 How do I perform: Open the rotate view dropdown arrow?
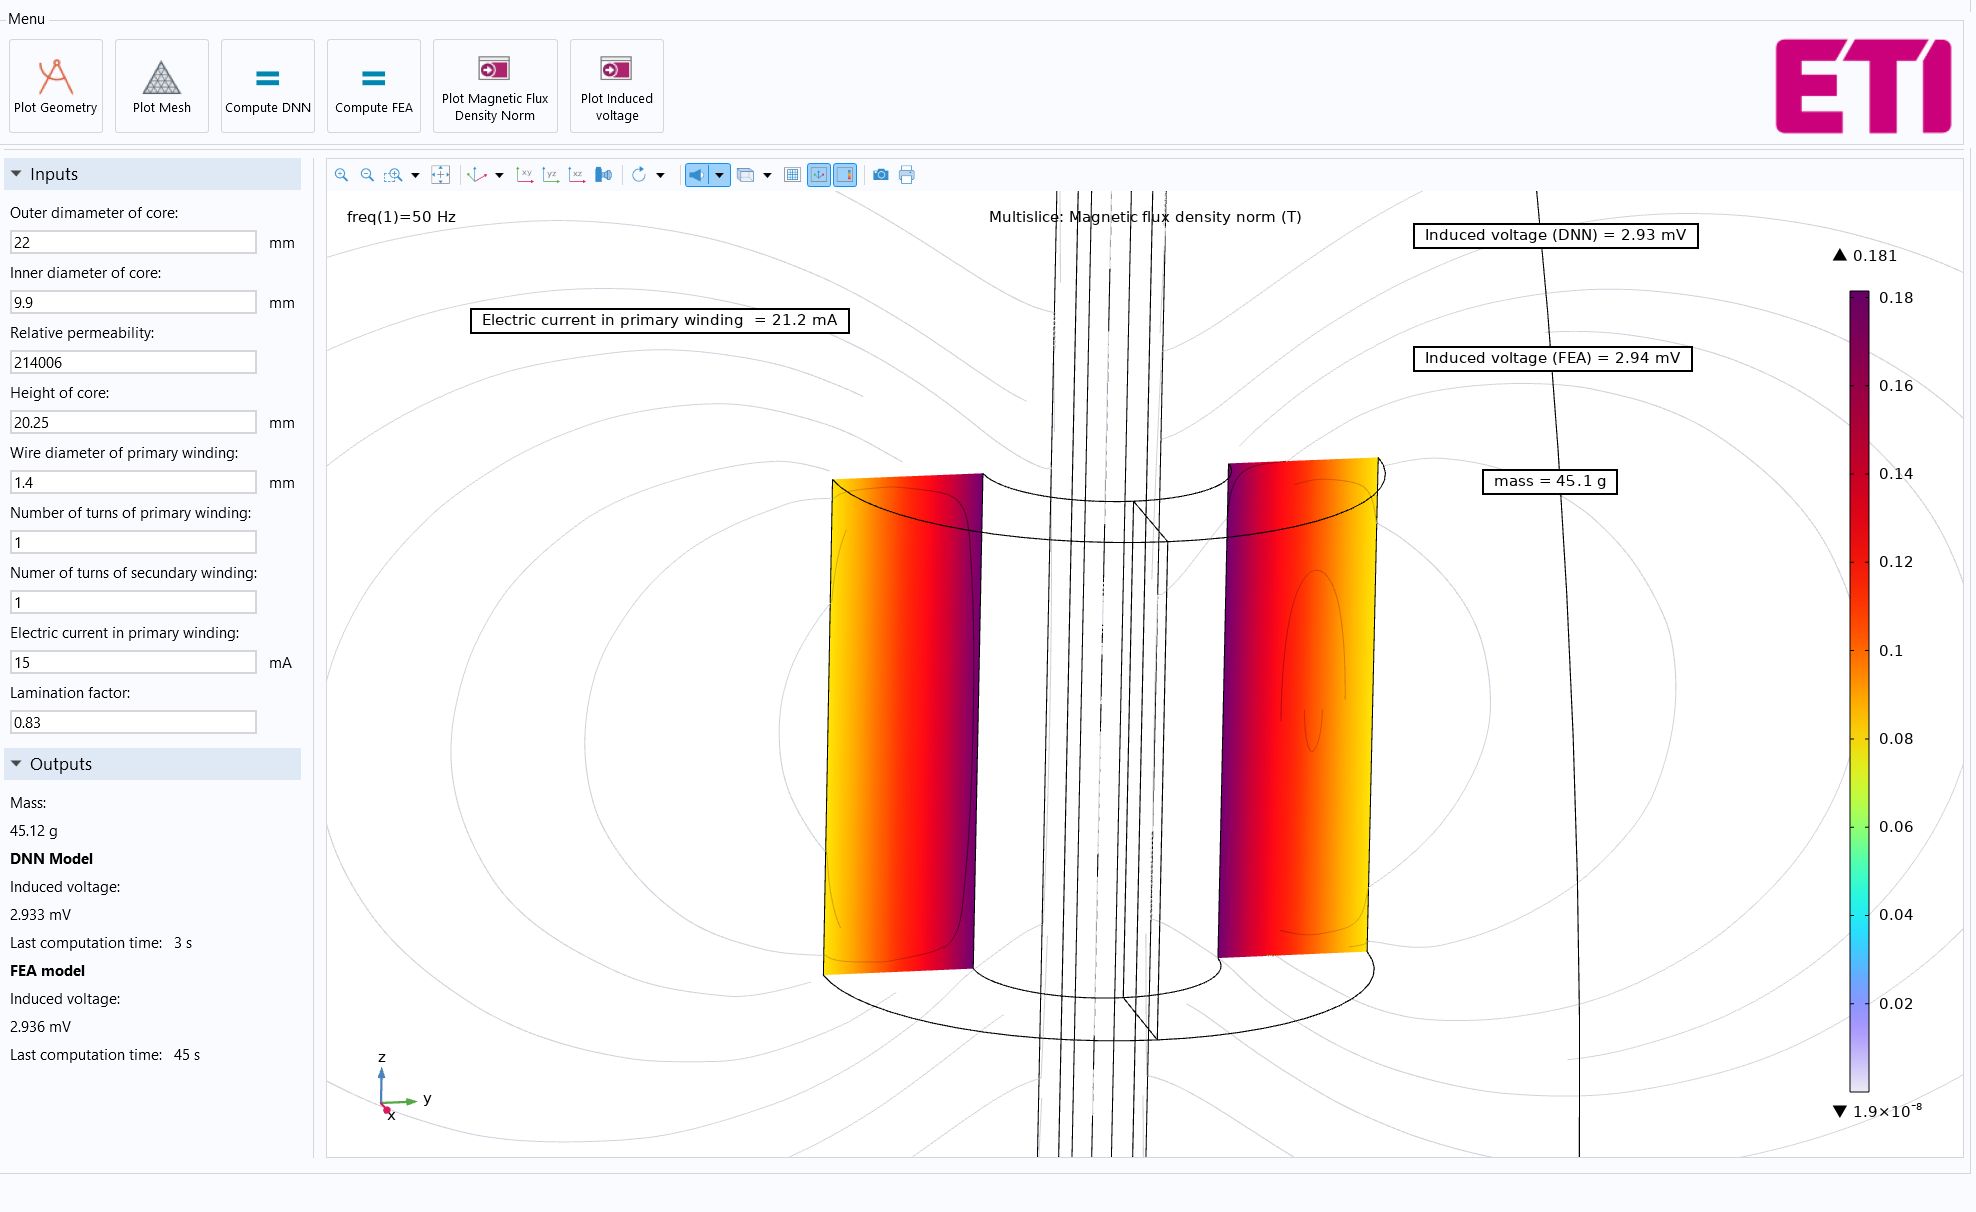(660, 175)
